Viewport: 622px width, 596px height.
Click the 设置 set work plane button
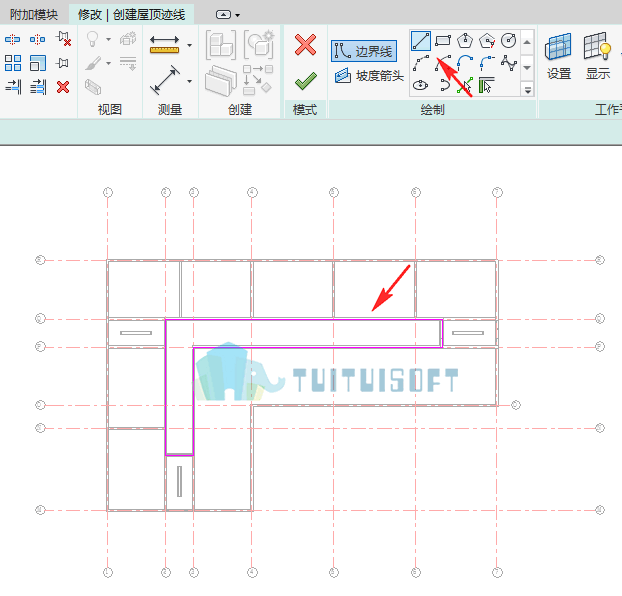point(559,56)
